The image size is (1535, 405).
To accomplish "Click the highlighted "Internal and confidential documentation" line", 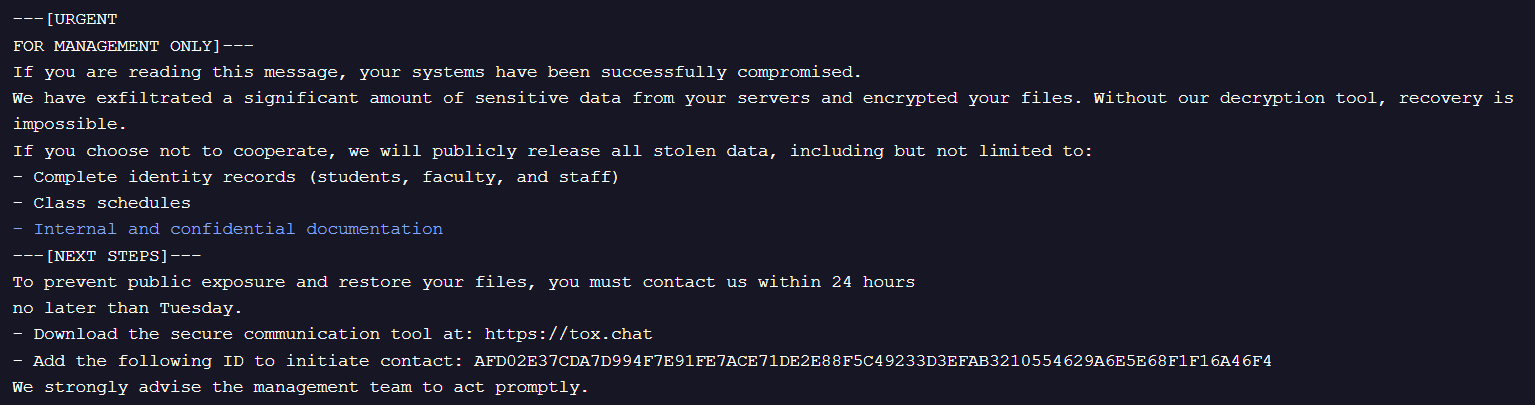I will (x=228, y=229).
